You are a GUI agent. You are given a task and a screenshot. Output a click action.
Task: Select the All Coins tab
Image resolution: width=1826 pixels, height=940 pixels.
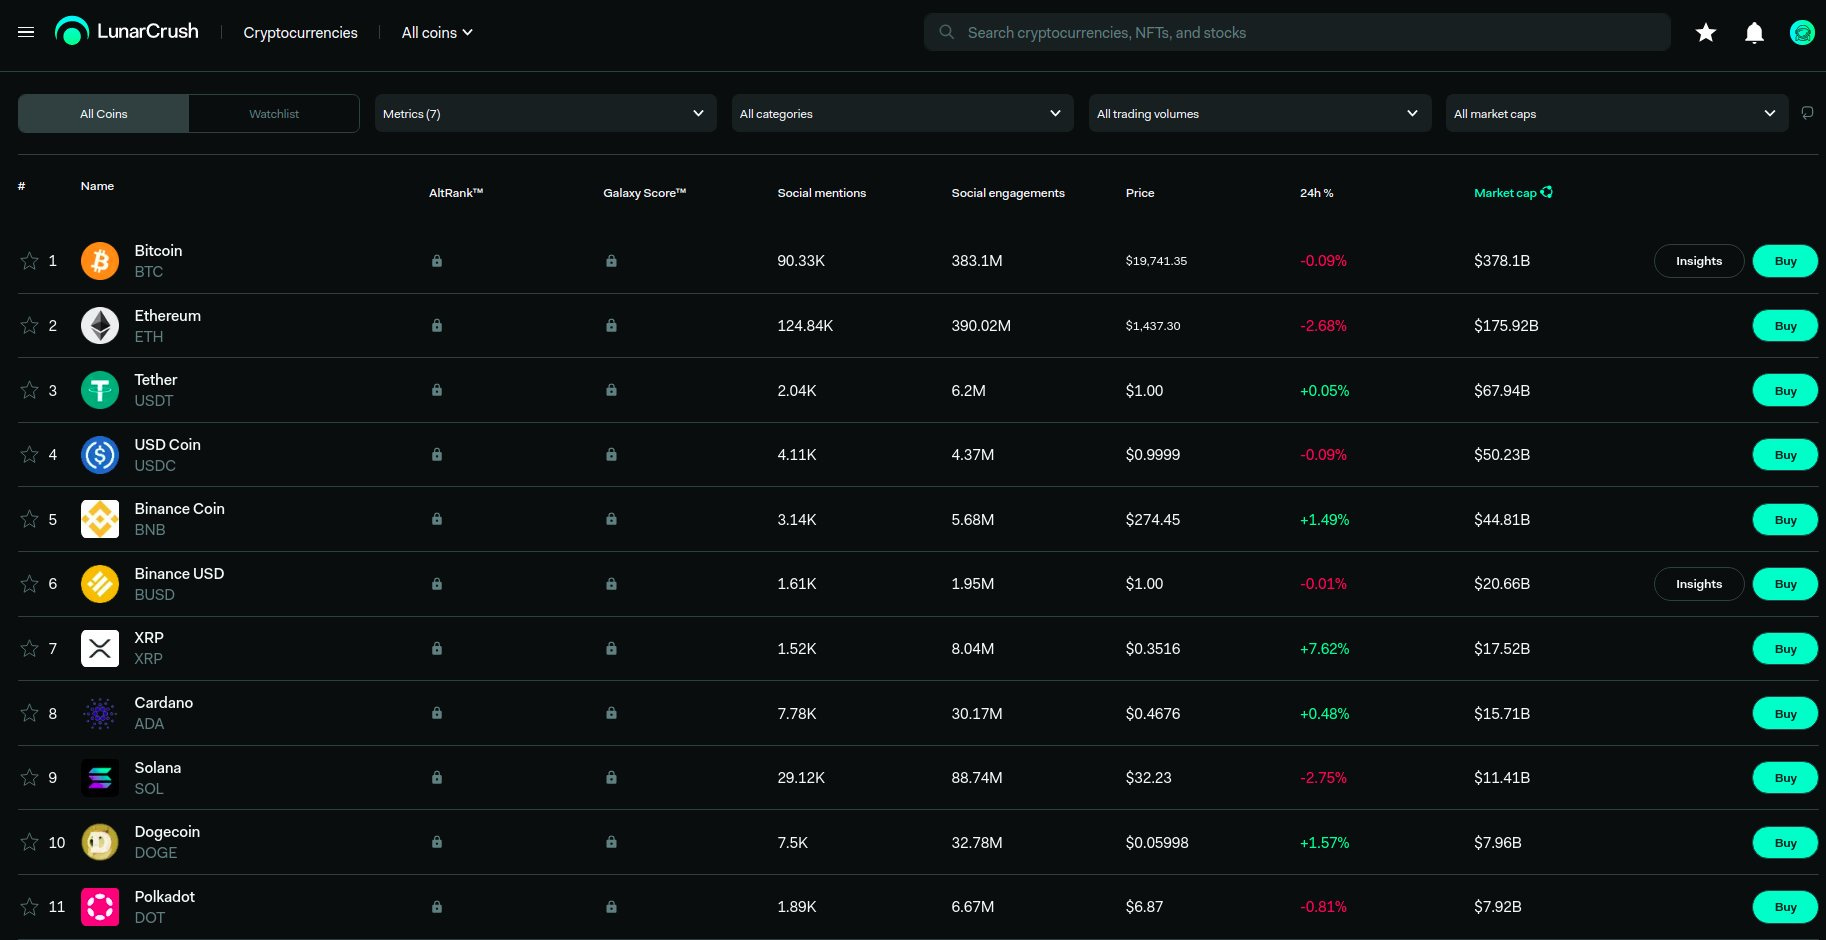tap(104, 114)
